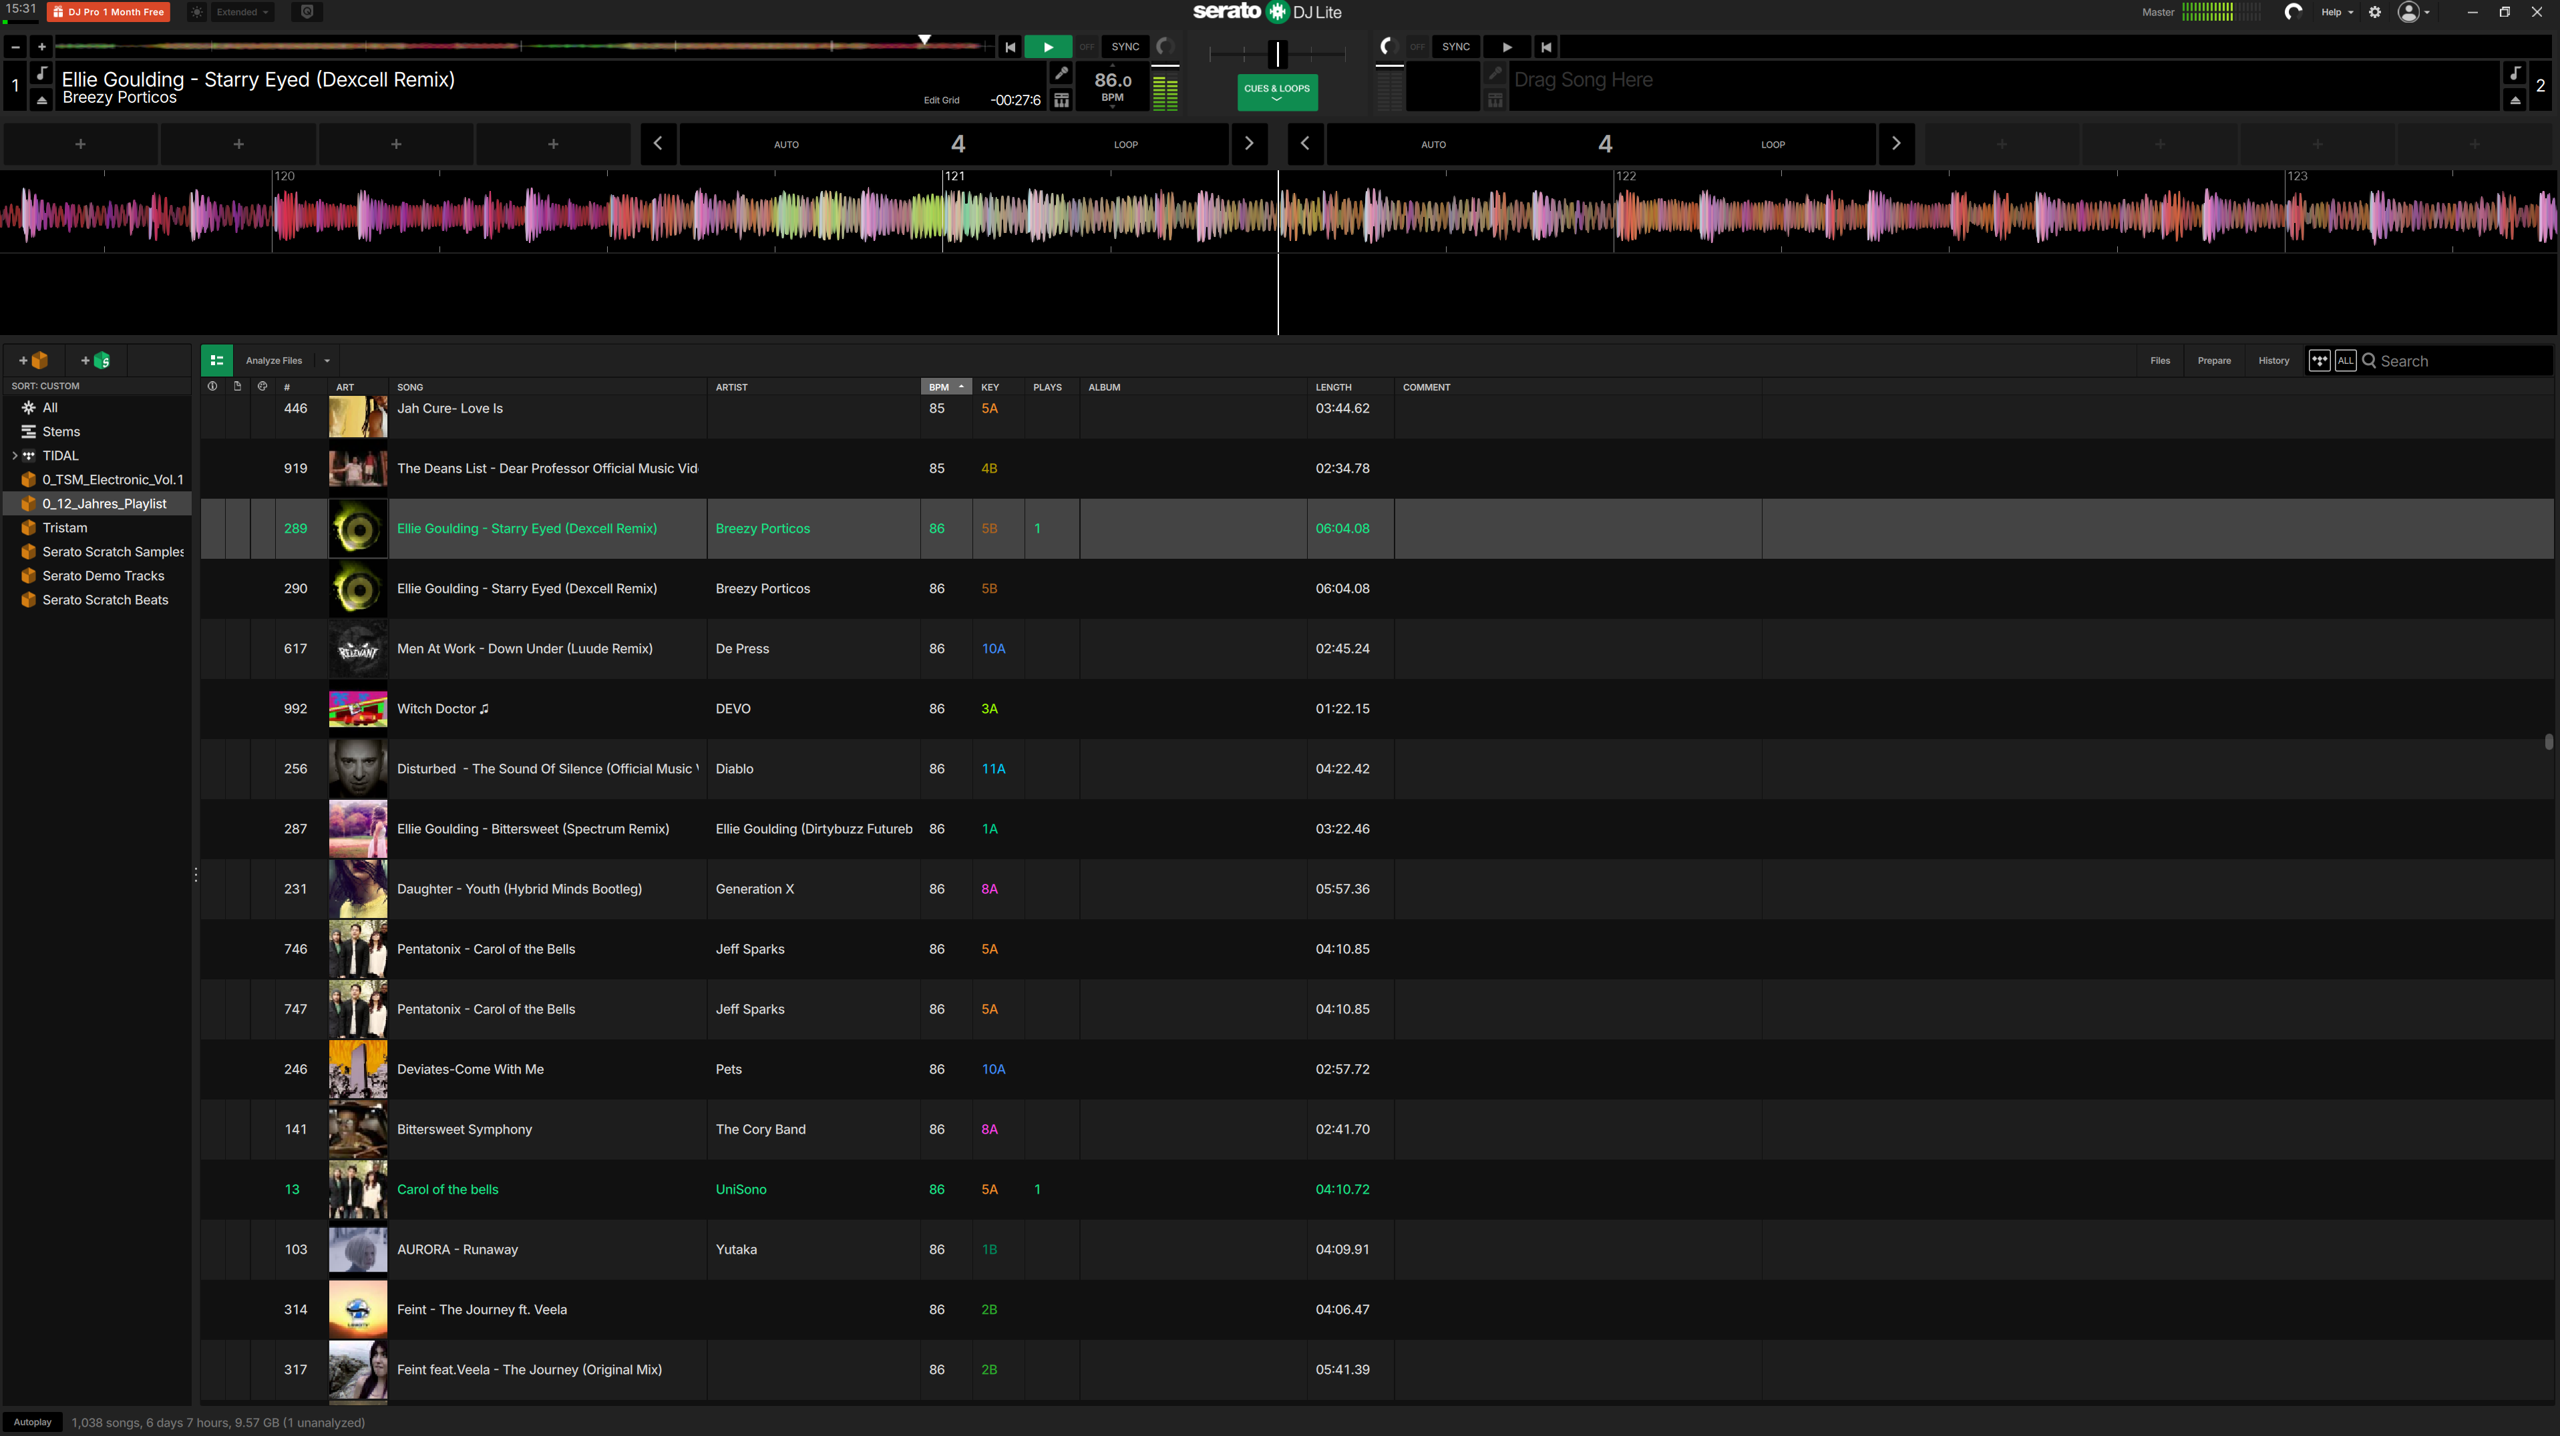Screen dimensions: 2560x1436
Task: Open the Cues & Loops panel
Action: 1276,92
